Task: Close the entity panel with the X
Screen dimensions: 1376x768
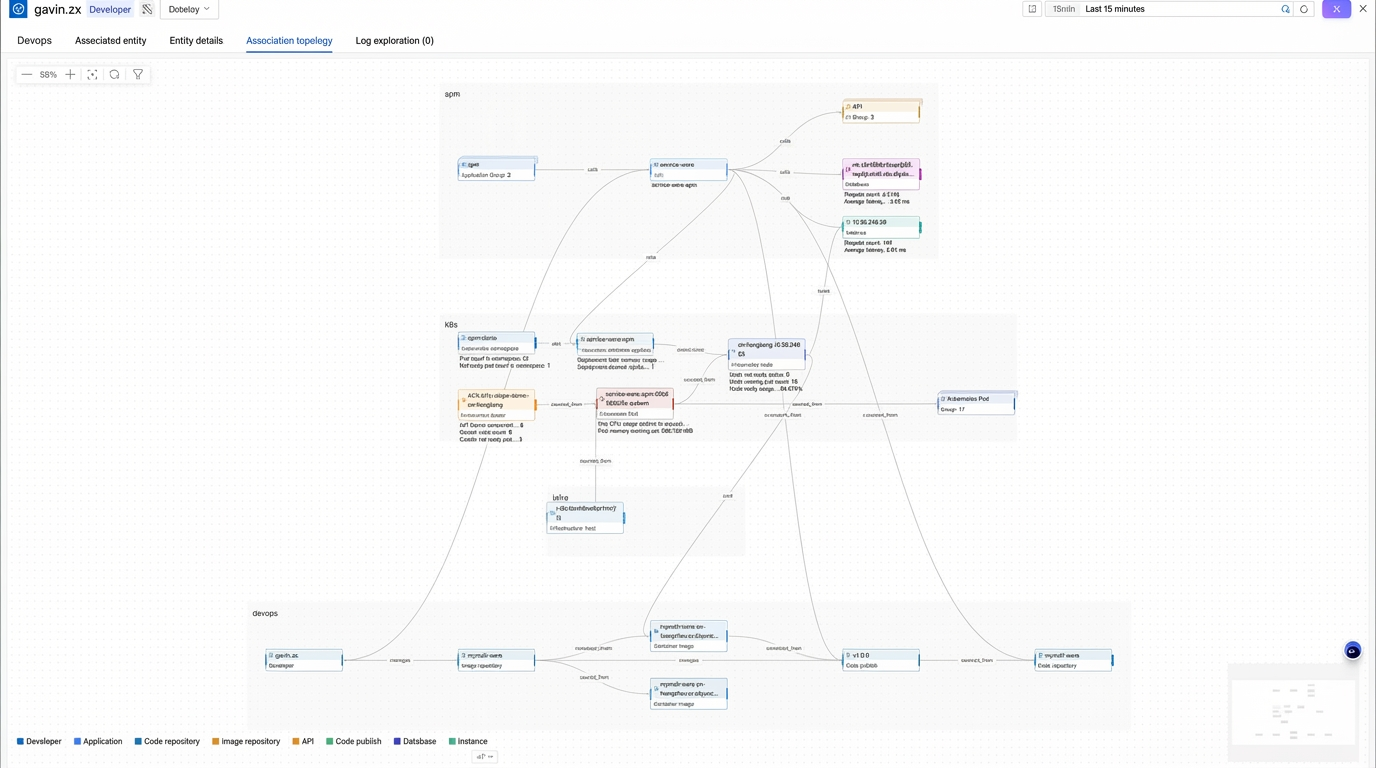Action: coord(1363,9)
